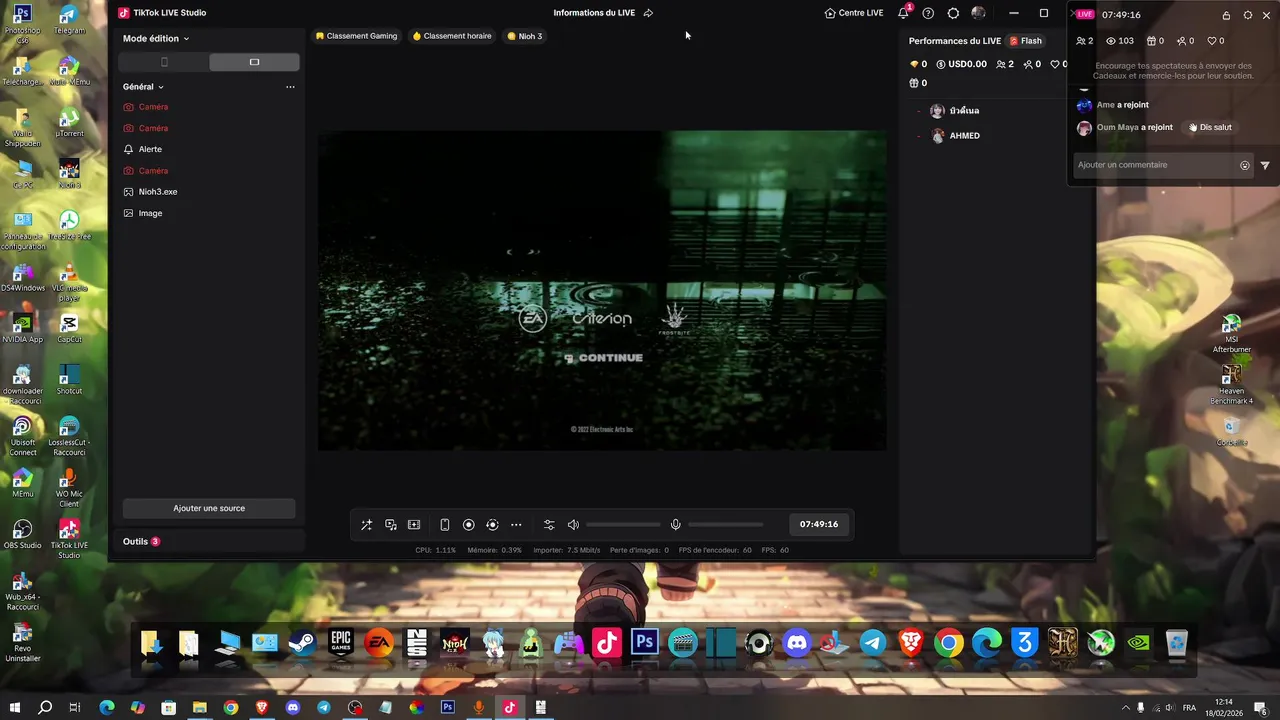Open Centre LIVE
The image size is (1280, 720).
[854, 13]
